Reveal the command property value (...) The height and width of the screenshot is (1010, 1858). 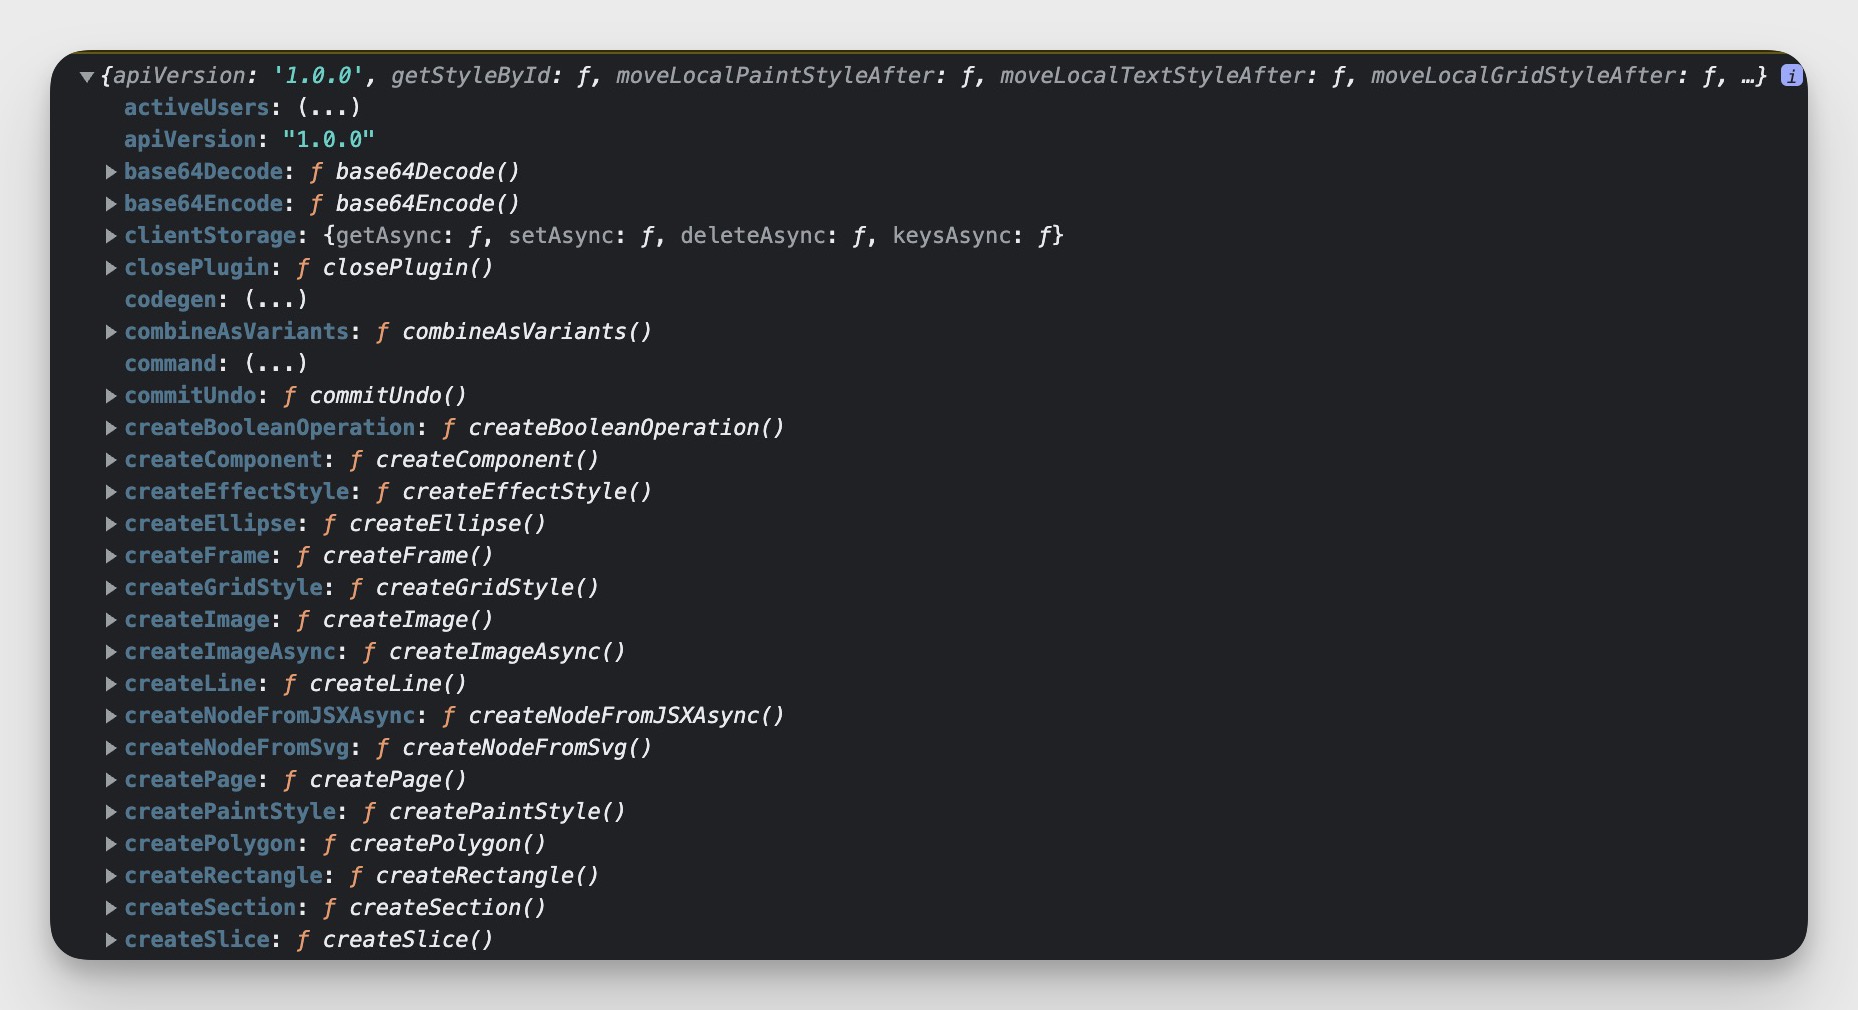click(275, 363)
